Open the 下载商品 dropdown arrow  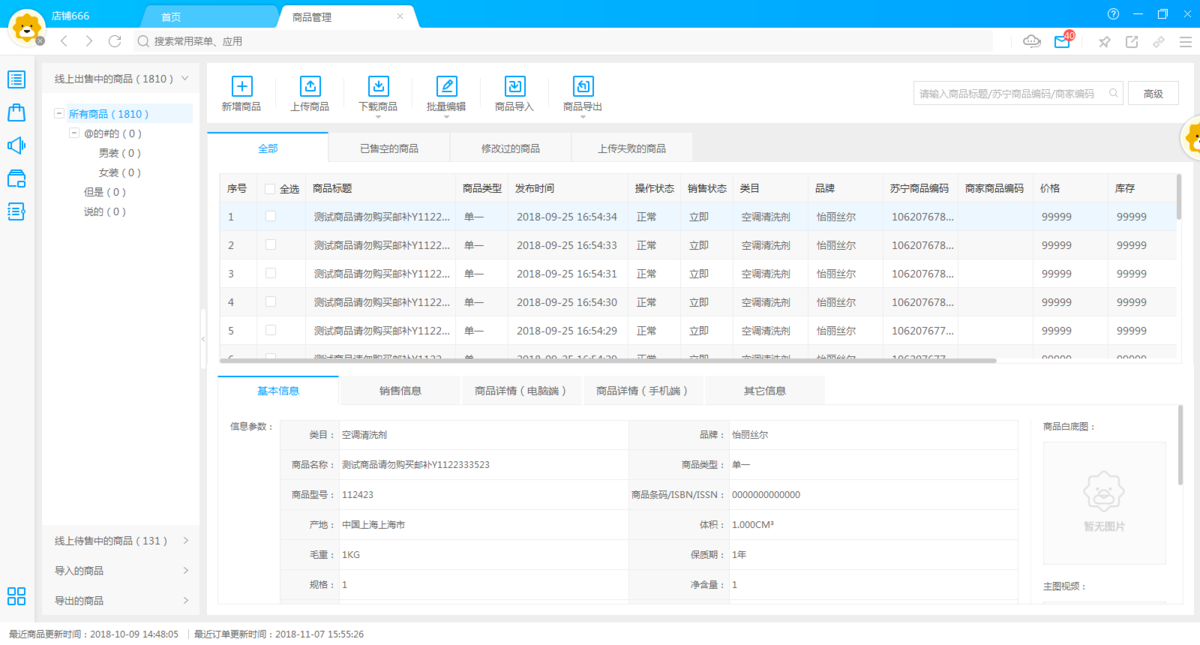tap(378, 117)
